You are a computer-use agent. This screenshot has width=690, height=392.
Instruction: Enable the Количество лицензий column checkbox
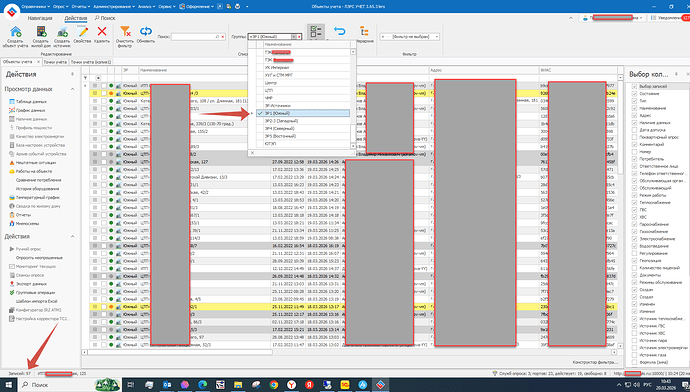point(634,268)
